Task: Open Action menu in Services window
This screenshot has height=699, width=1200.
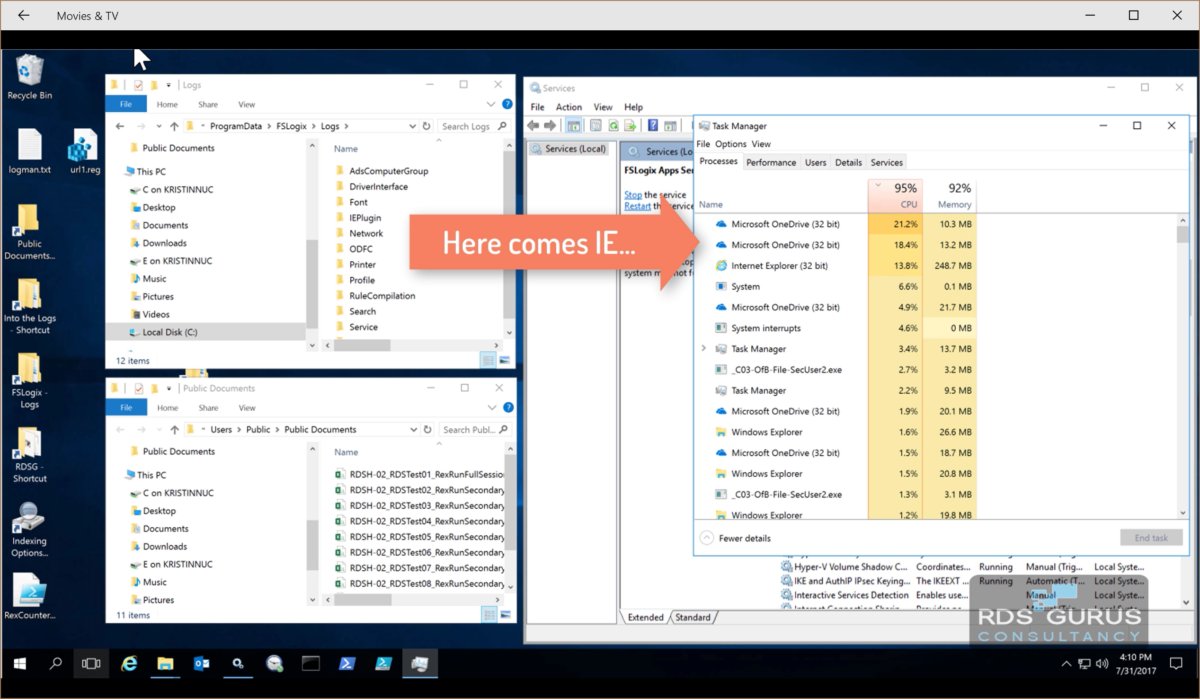Action: [569, 107]
